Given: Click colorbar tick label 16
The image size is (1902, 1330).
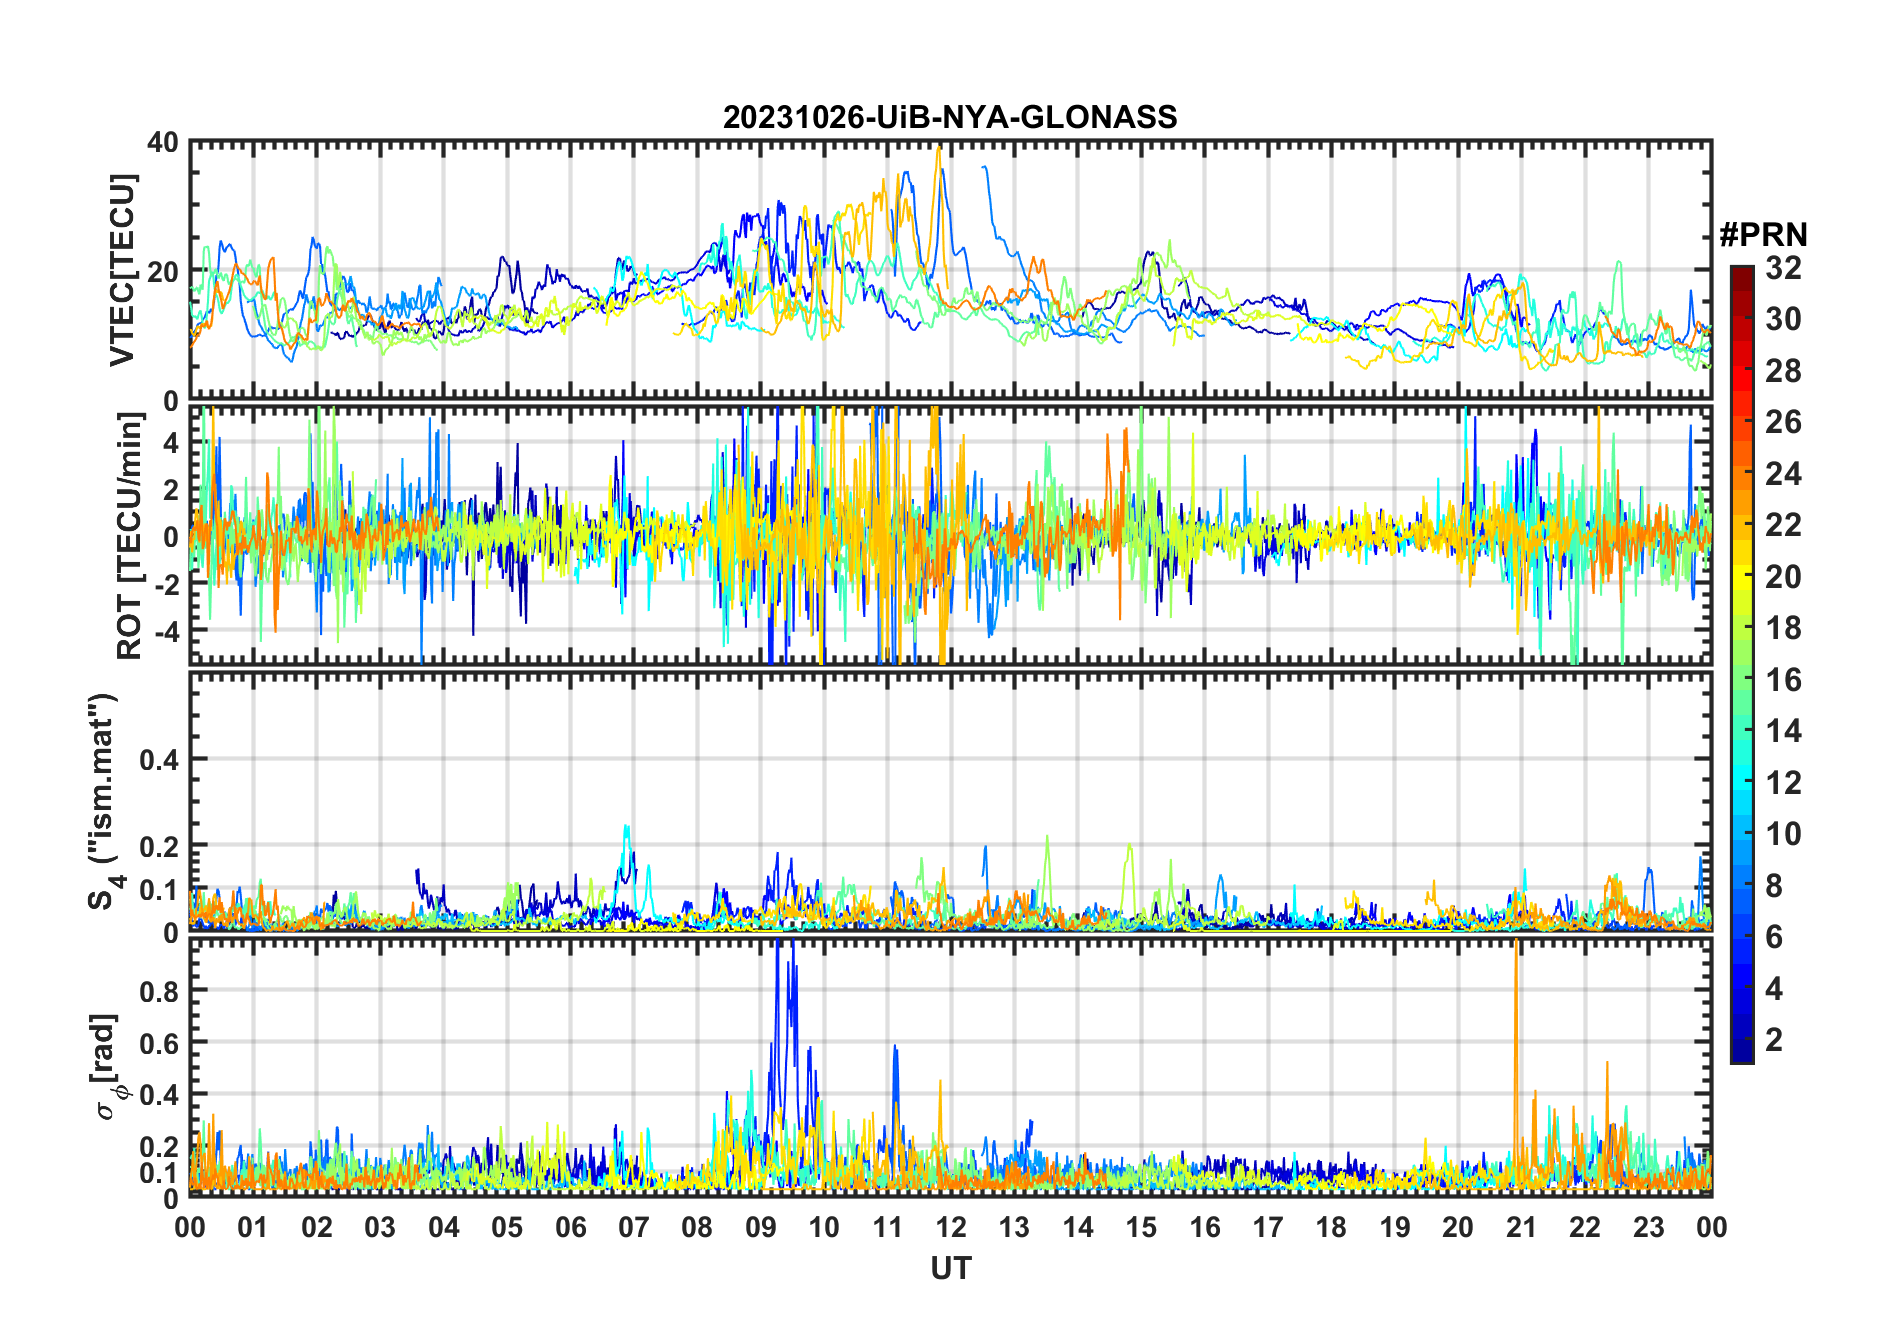Looking at the screenshot, I should [1783, 680].
